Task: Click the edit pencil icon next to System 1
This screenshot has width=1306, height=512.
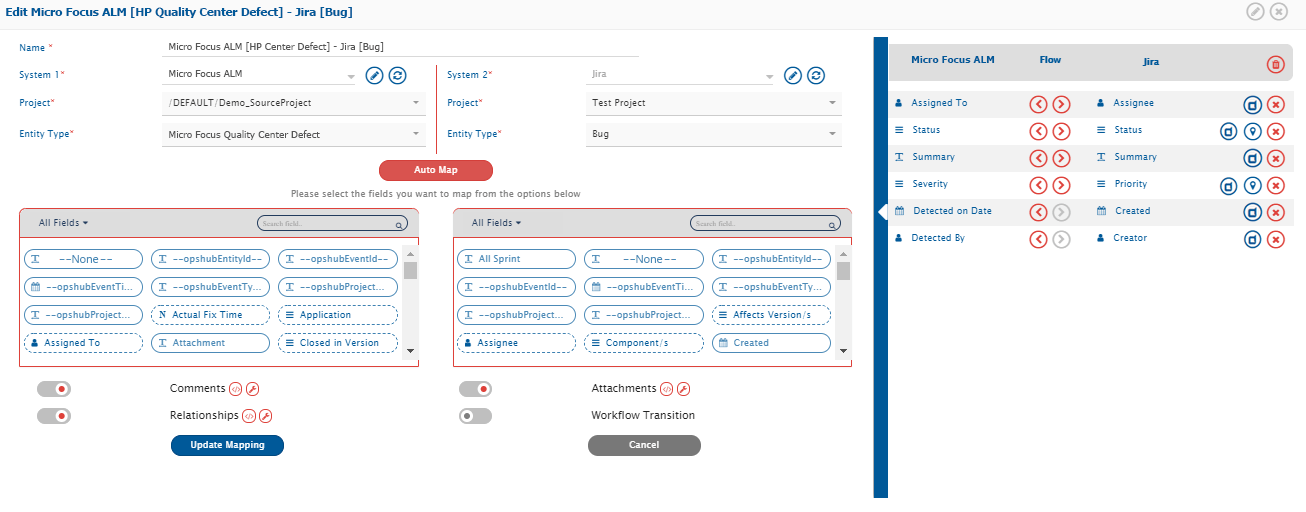Action: click(x=374, y=75)
